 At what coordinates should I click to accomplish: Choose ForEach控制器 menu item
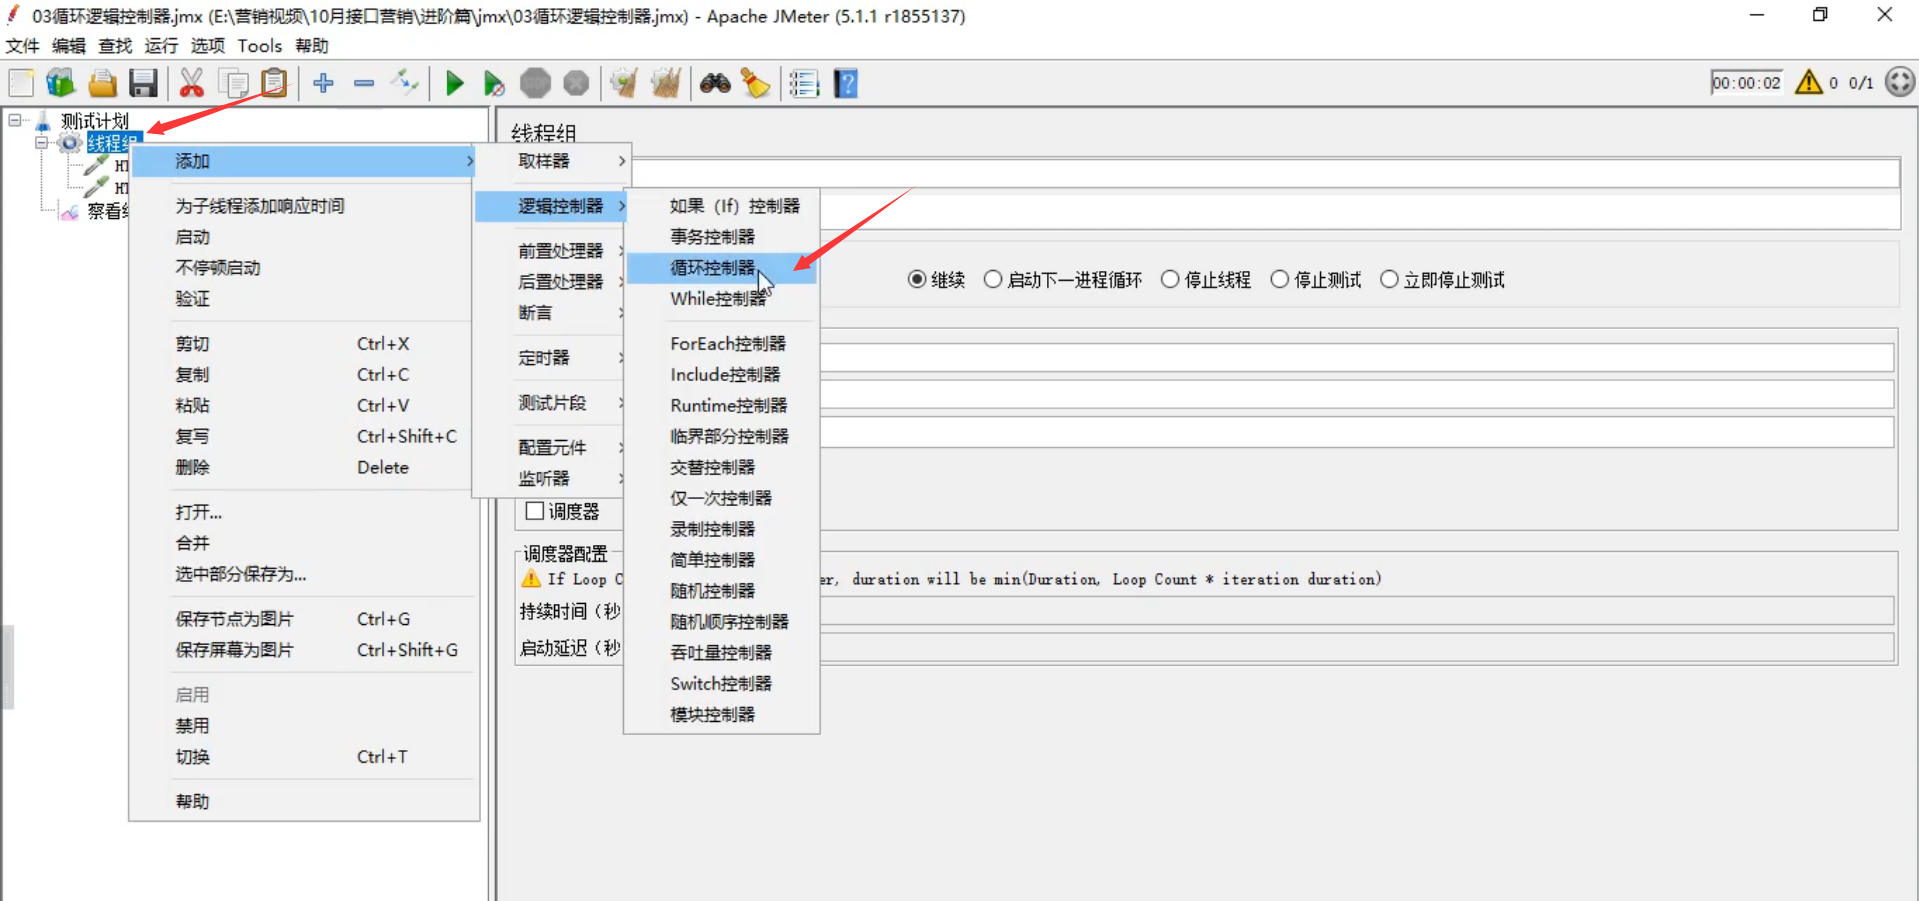[721, 344]
